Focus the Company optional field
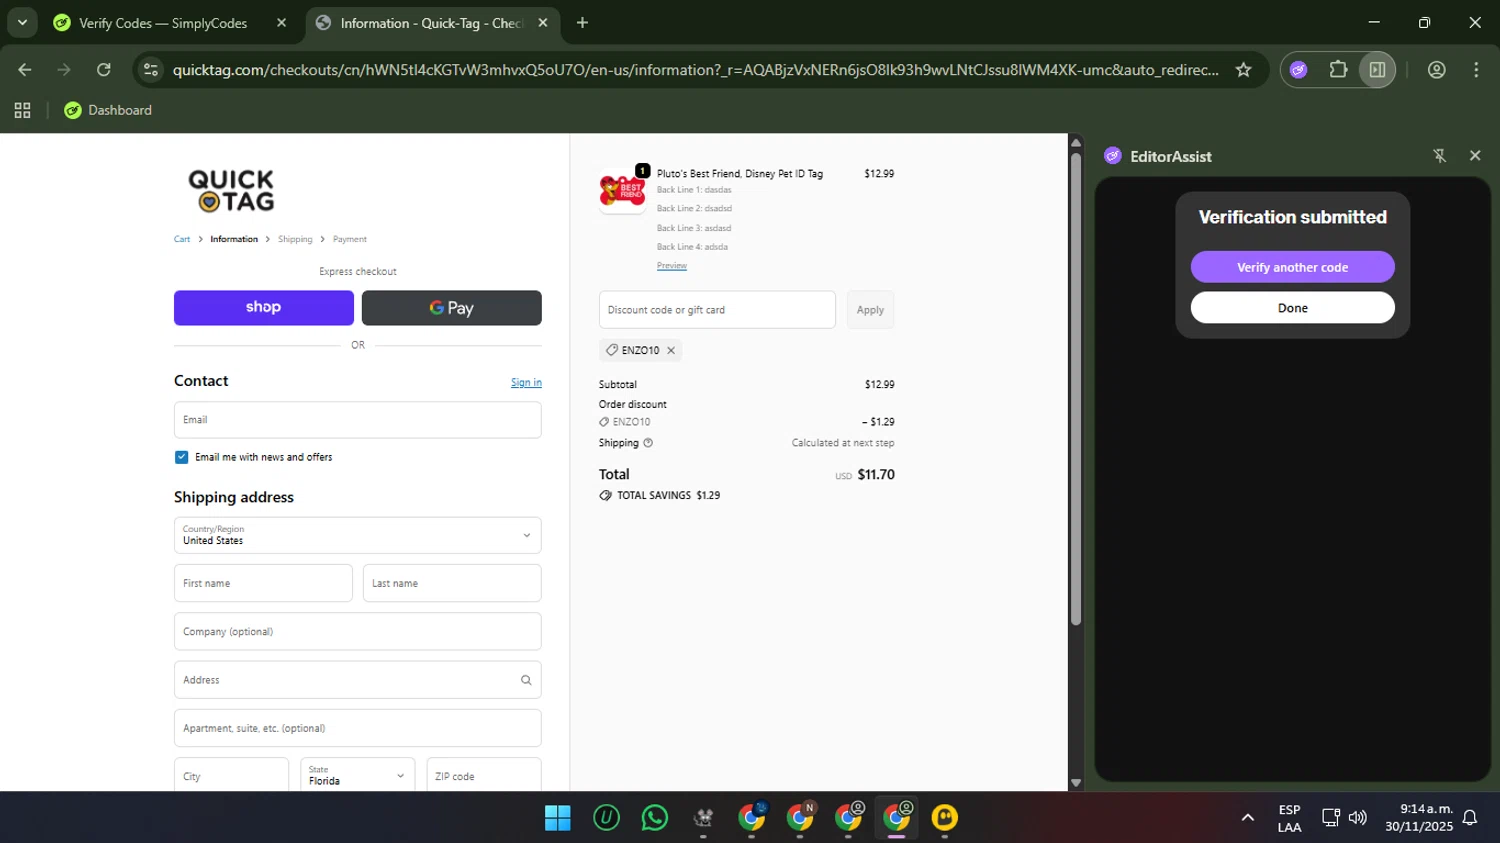 [x=358, y=632]
